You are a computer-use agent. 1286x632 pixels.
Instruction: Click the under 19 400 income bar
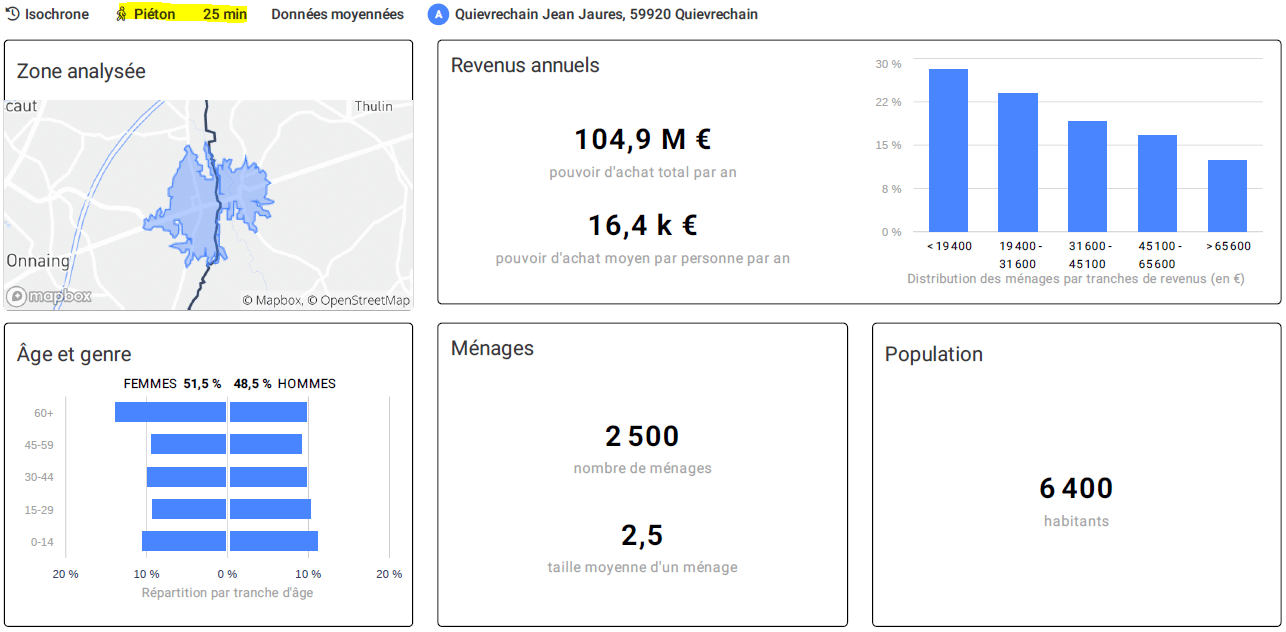click(948, 150)
